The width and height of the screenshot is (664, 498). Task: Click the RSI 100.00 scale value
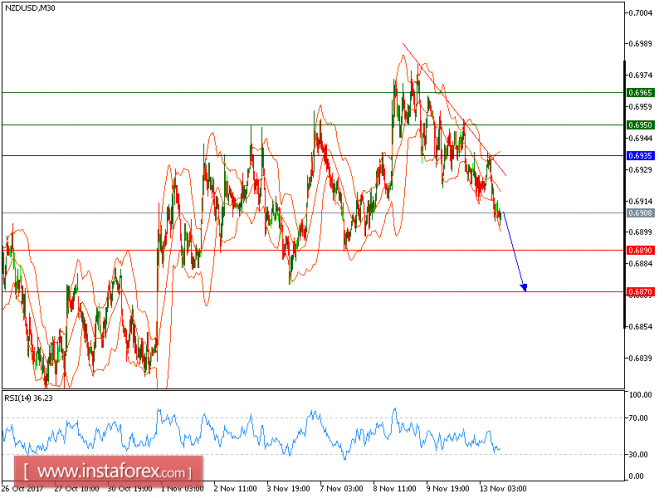641,395
